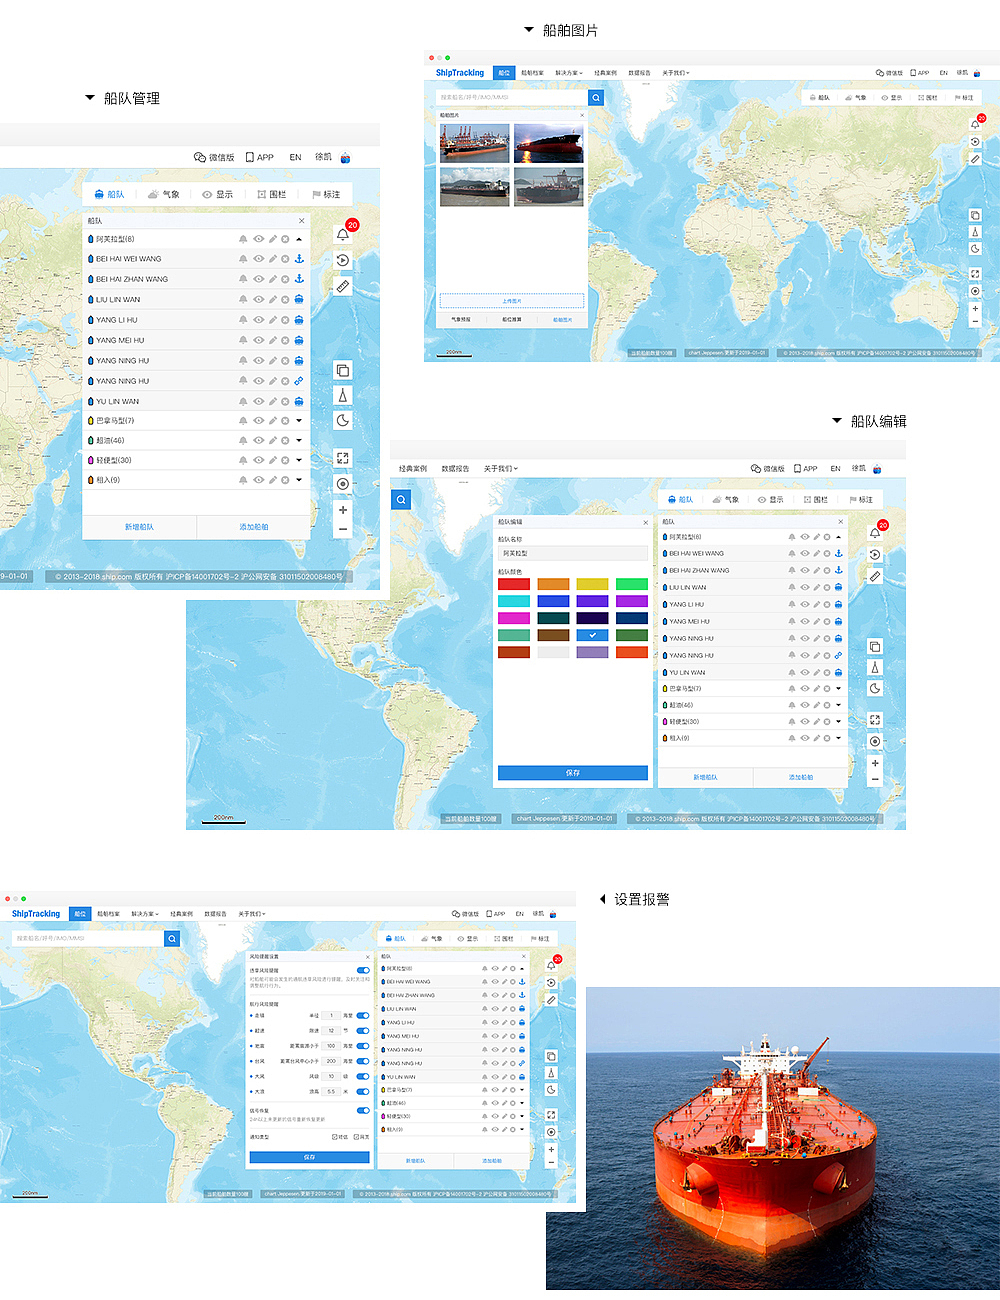
Task: Disable the 大浪 wave alert toggle
Action: tap(363, 1091)
